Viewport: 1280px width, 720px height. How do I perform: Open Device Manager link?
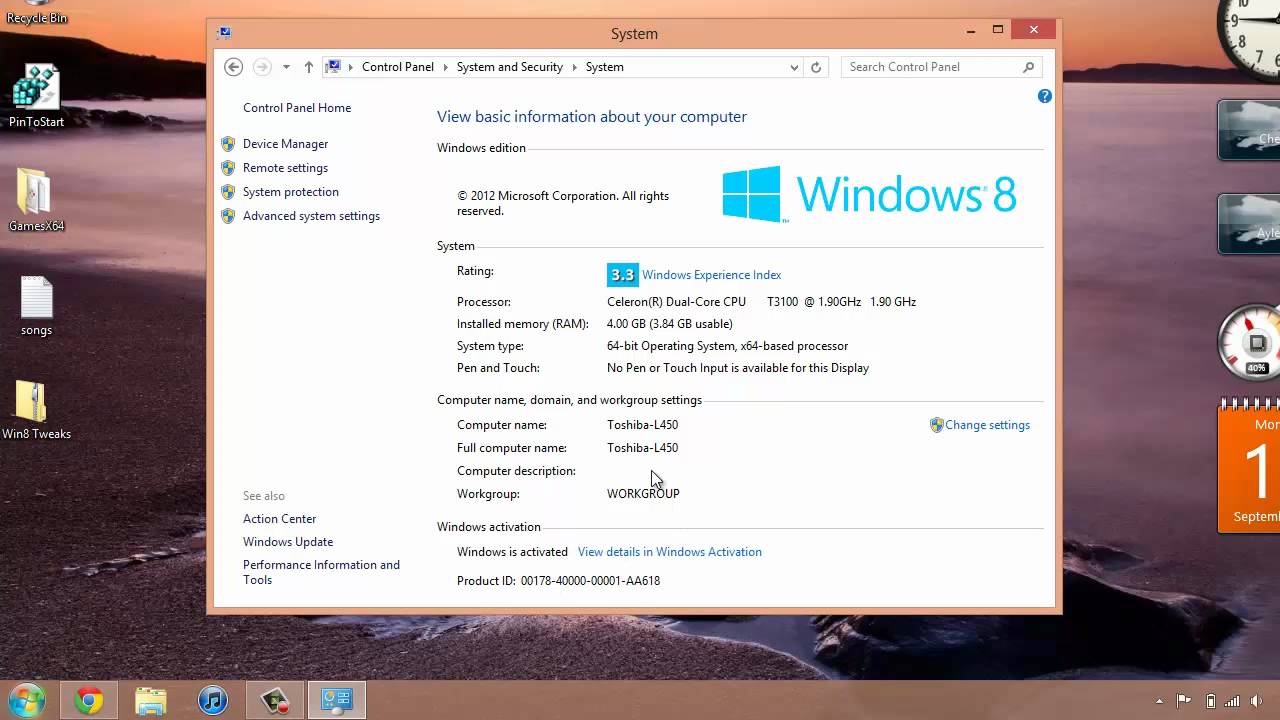click(x=285, y=144)
